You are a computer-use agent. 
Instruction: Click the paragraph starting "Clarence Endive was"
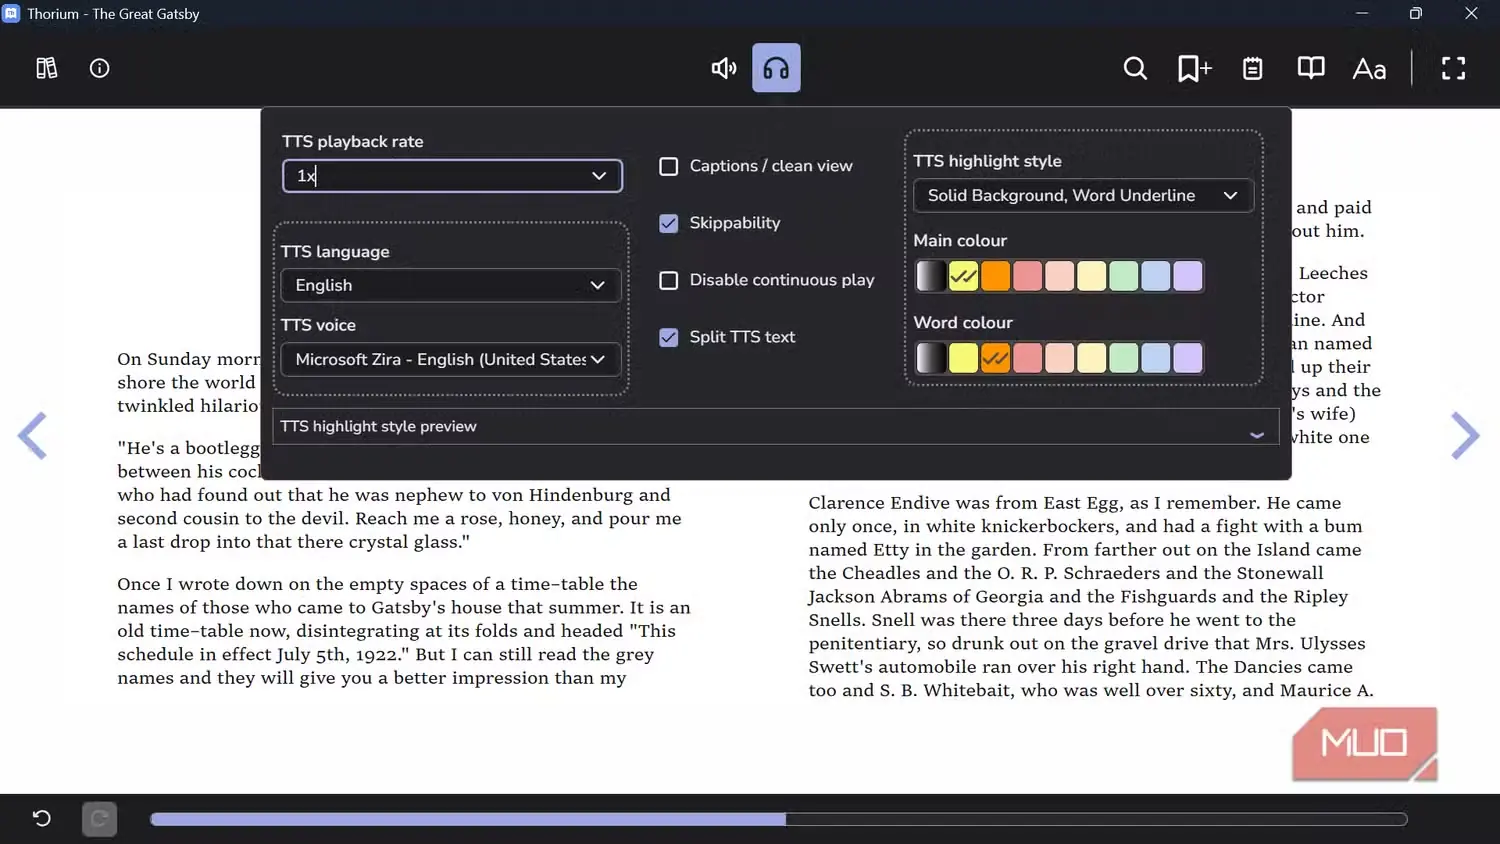point(1091,597)
